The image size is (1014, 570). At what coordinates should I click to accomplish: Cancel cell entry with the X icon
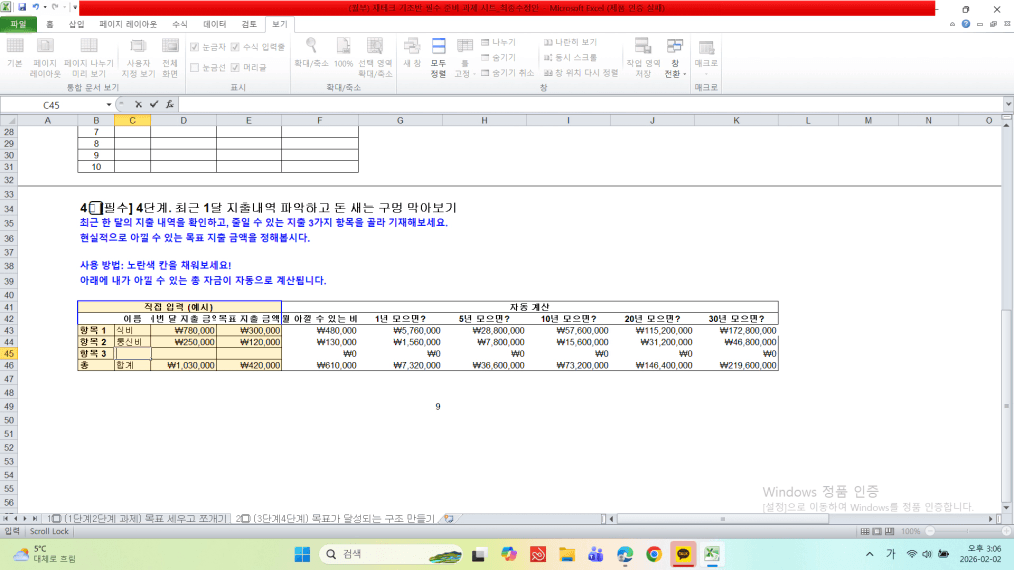coord(138,104)
